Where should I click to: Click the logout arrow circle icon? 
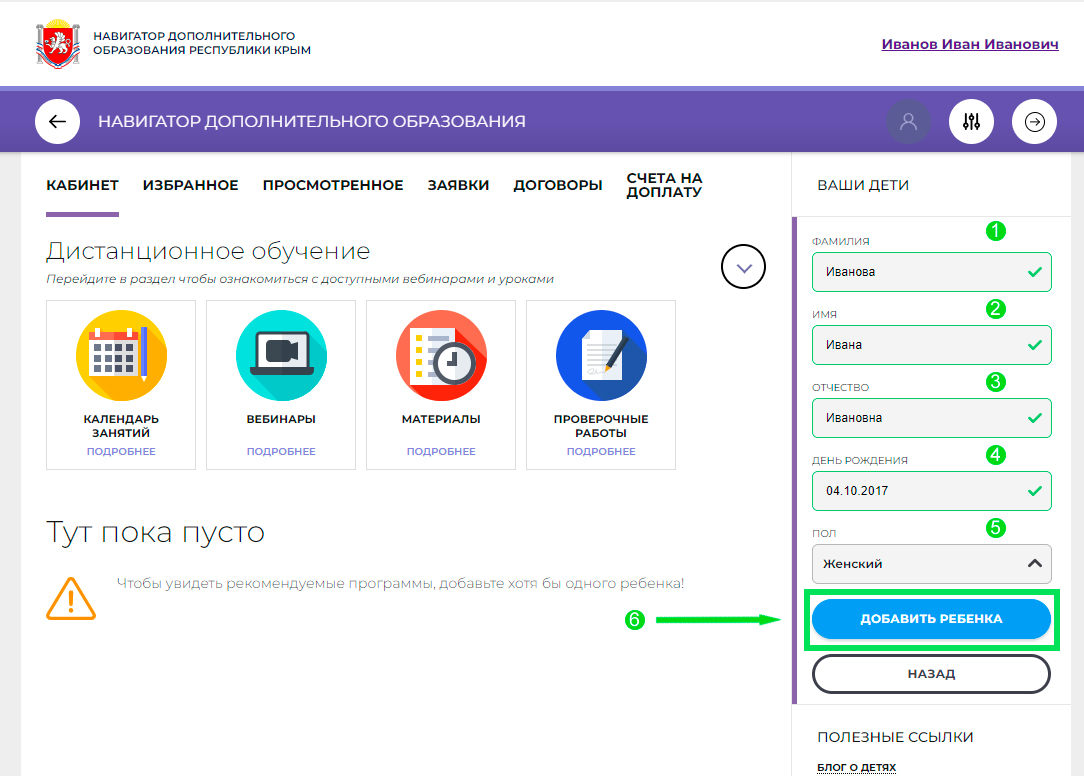(x=1034, y=122)
